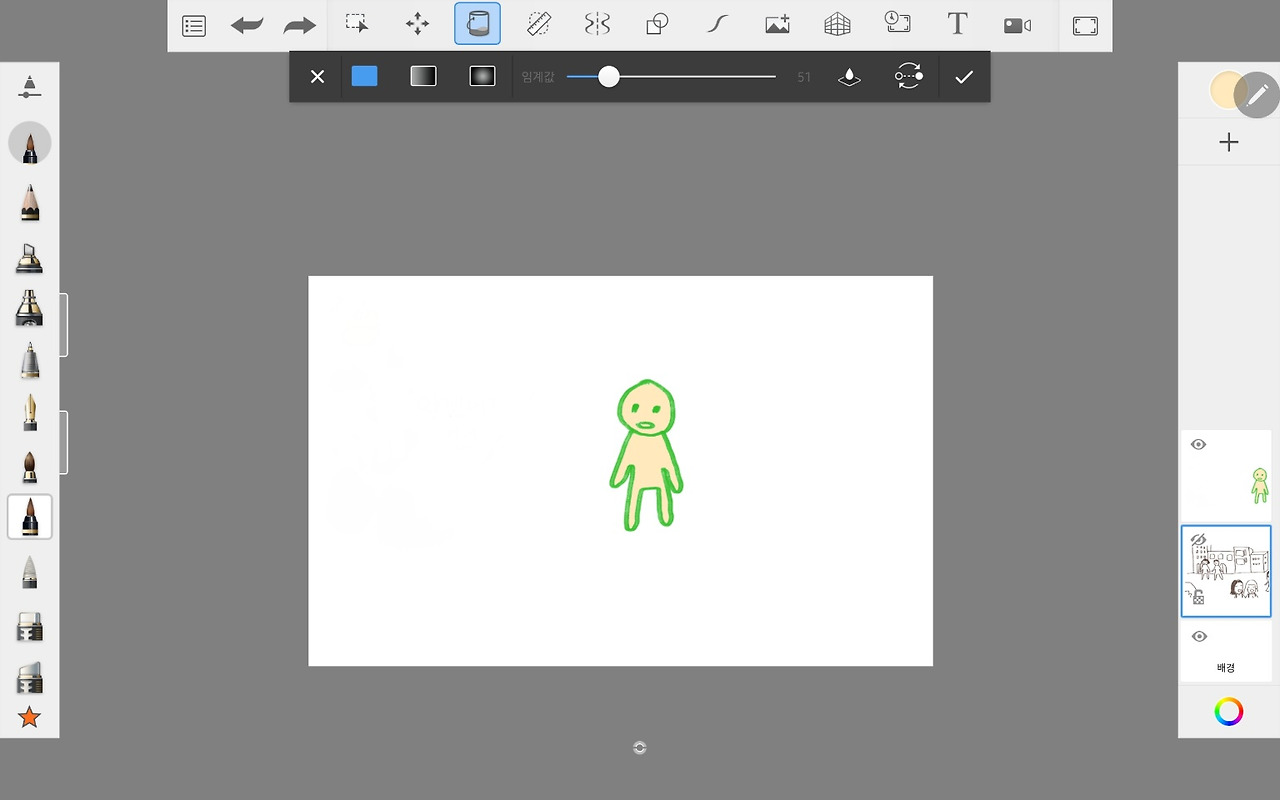Image resolution: width=1280 pixels, height=800 pixels.
Task: Click the circular arrows icon in fill toolbar
Action: click(x=908, y=77)
